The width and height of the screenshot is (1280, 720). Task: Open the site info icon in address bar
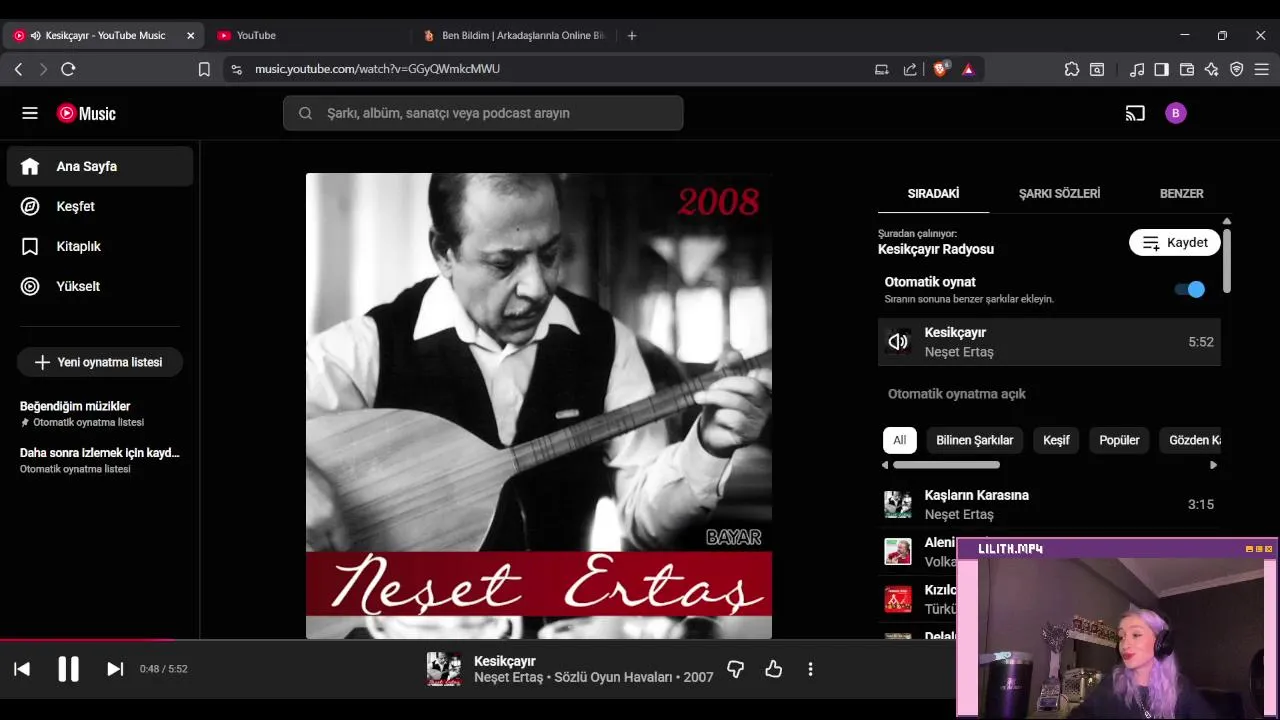(236, 69)
